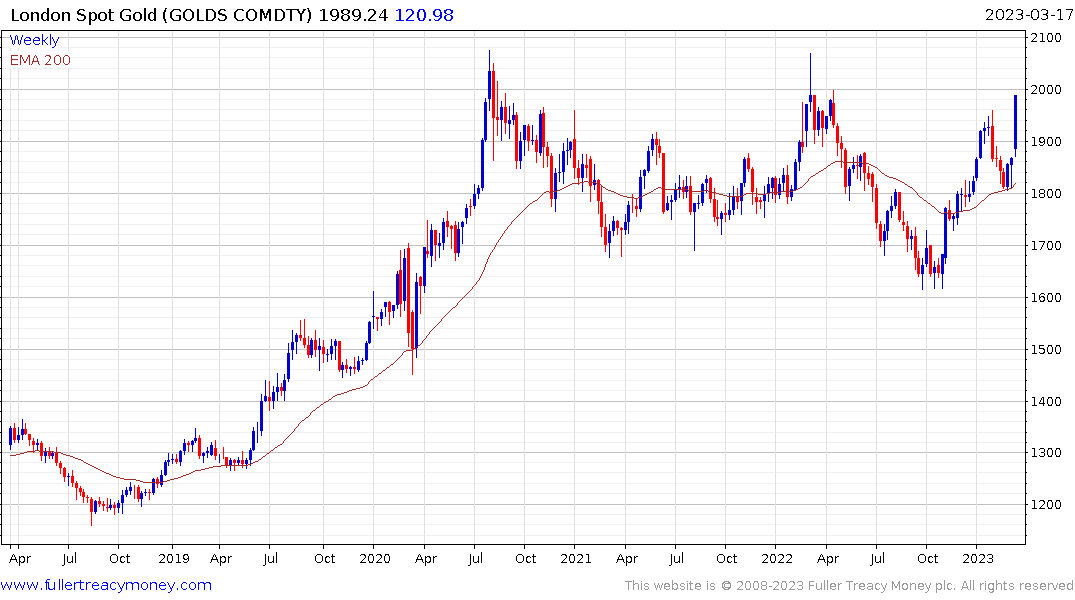
Task: Click the 2019 year label on time axis
Action: tap(174, 559)
